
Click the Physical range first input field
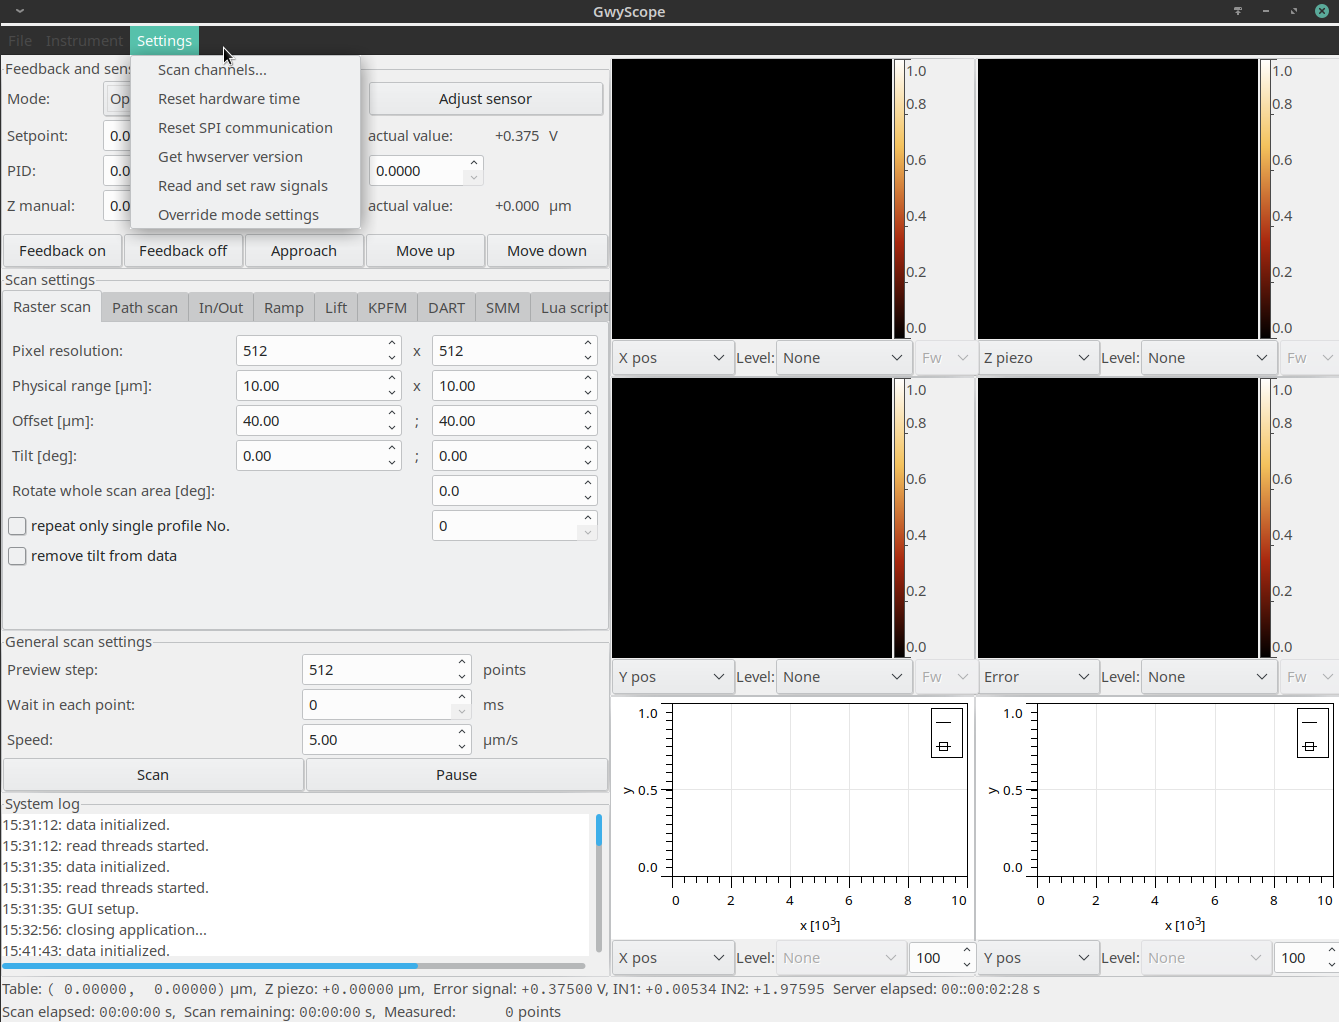tap(310, 386)
